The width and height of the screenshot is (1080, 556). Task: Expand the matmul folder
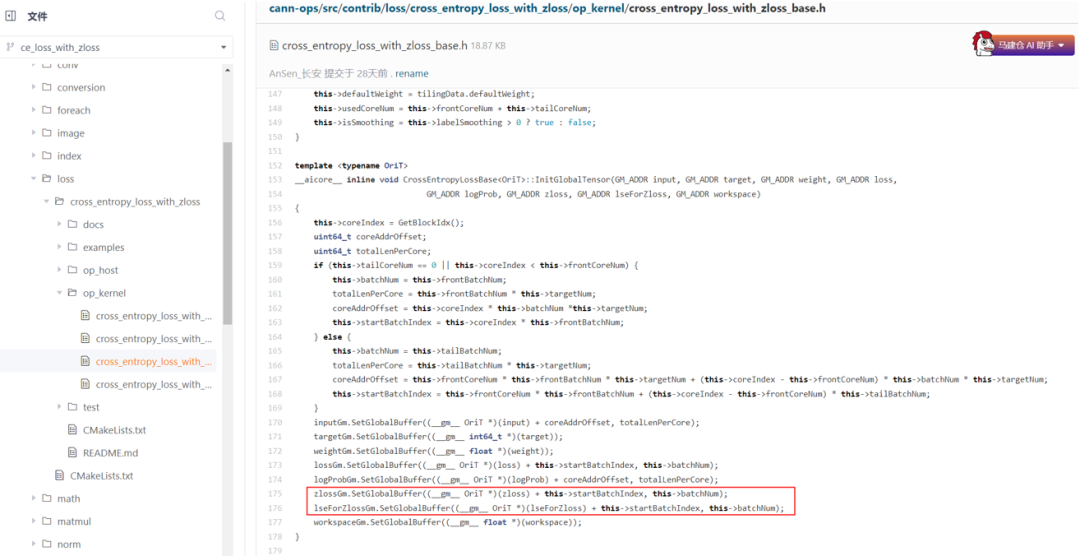(x=34, y=521)
